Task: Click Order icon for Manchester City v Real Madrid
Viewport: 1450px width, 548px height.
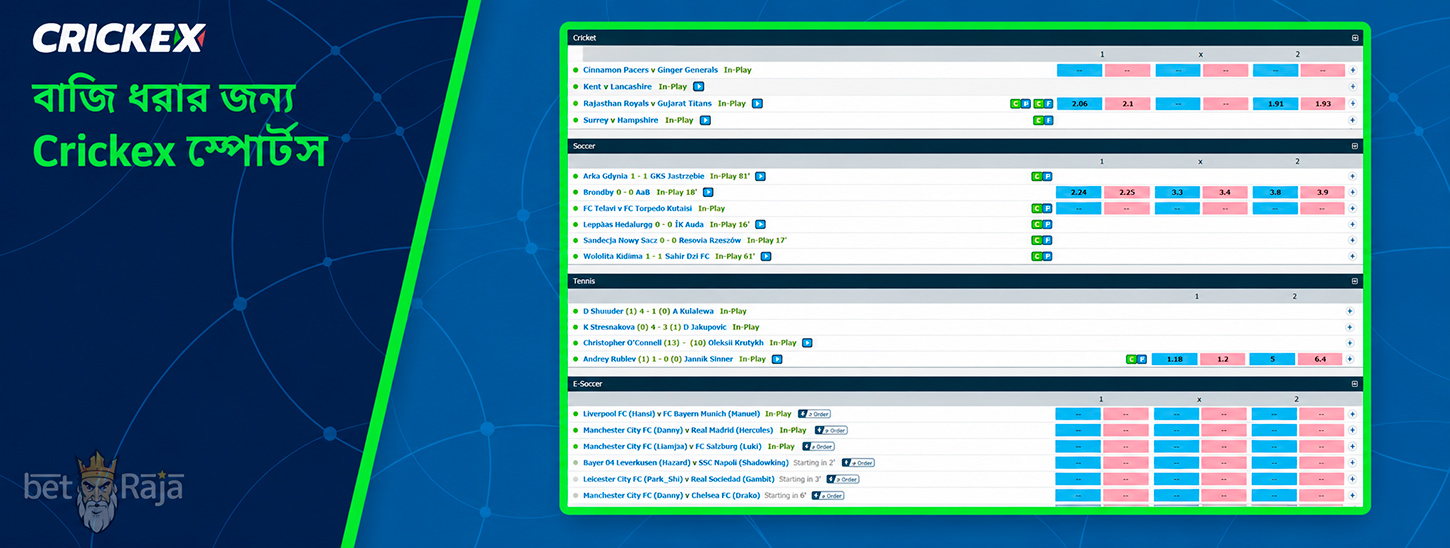Action: (830, 430)
